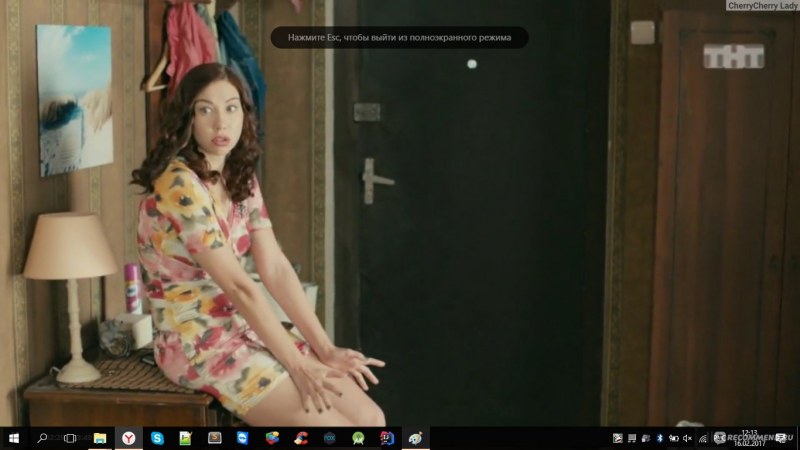The height and width of the screenshot is (450, 800).
Task: Click the first system tray app icon
Action: (x=617, y=438)
